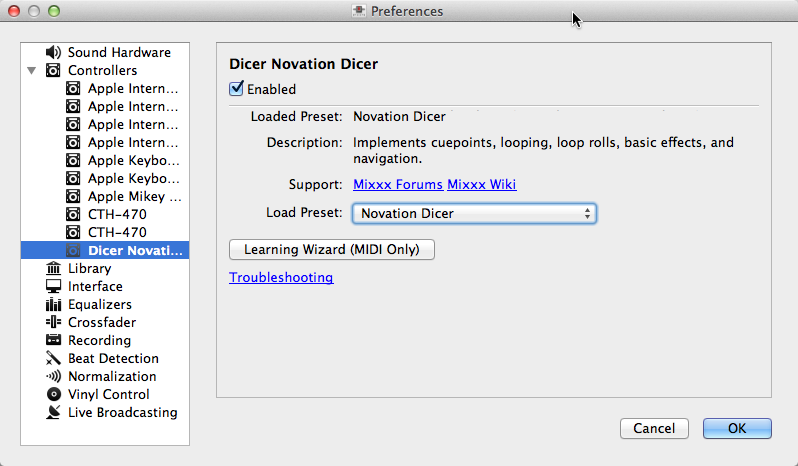This screenshot has height=466, width=798.
Task: Uncheck the Enabled checkbox
Action: [237, 89]
